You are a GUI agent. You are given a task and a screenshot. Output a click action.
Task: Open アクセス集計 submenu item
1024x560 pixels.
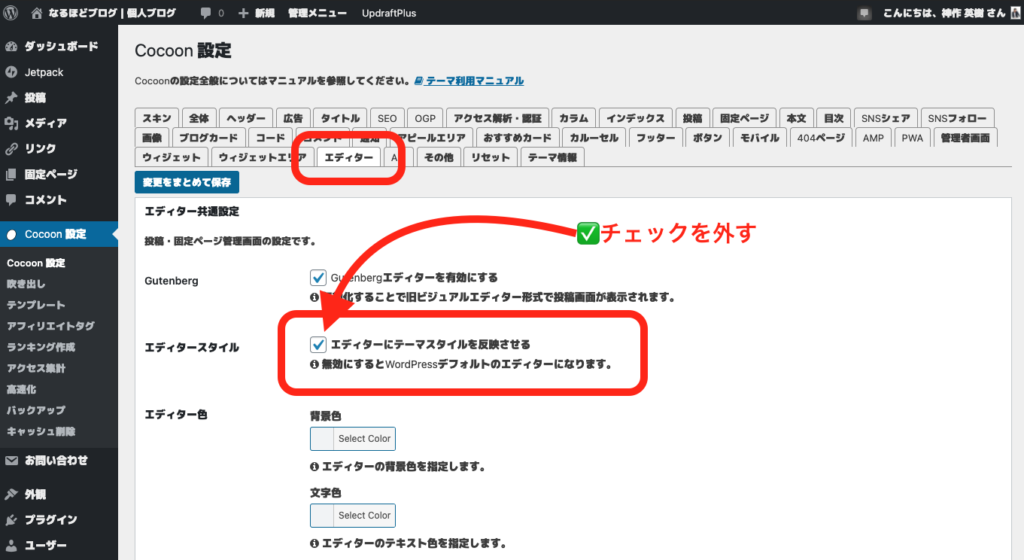coord(36,368)
